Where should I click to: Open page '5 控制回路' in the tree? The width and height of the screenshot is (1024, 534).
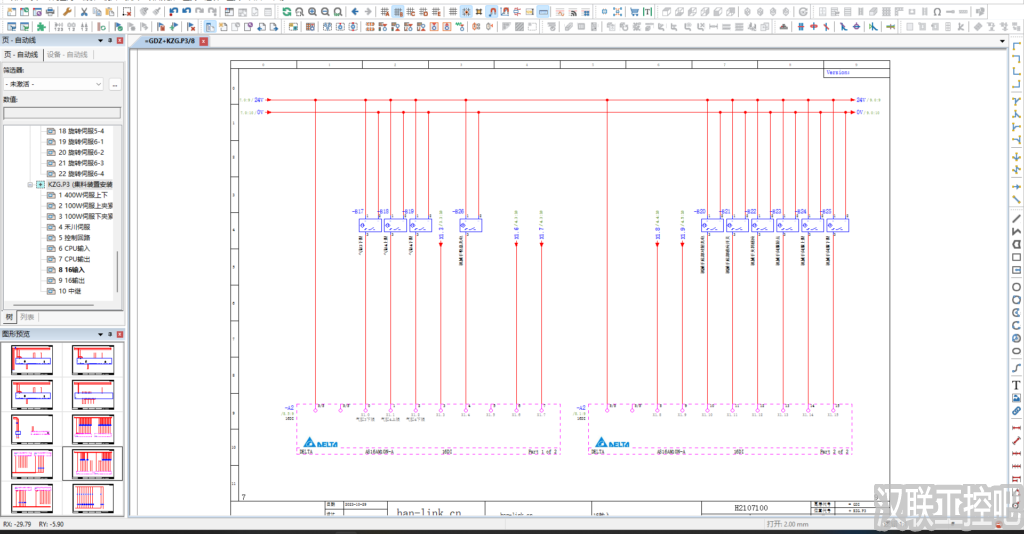point(74,238)
